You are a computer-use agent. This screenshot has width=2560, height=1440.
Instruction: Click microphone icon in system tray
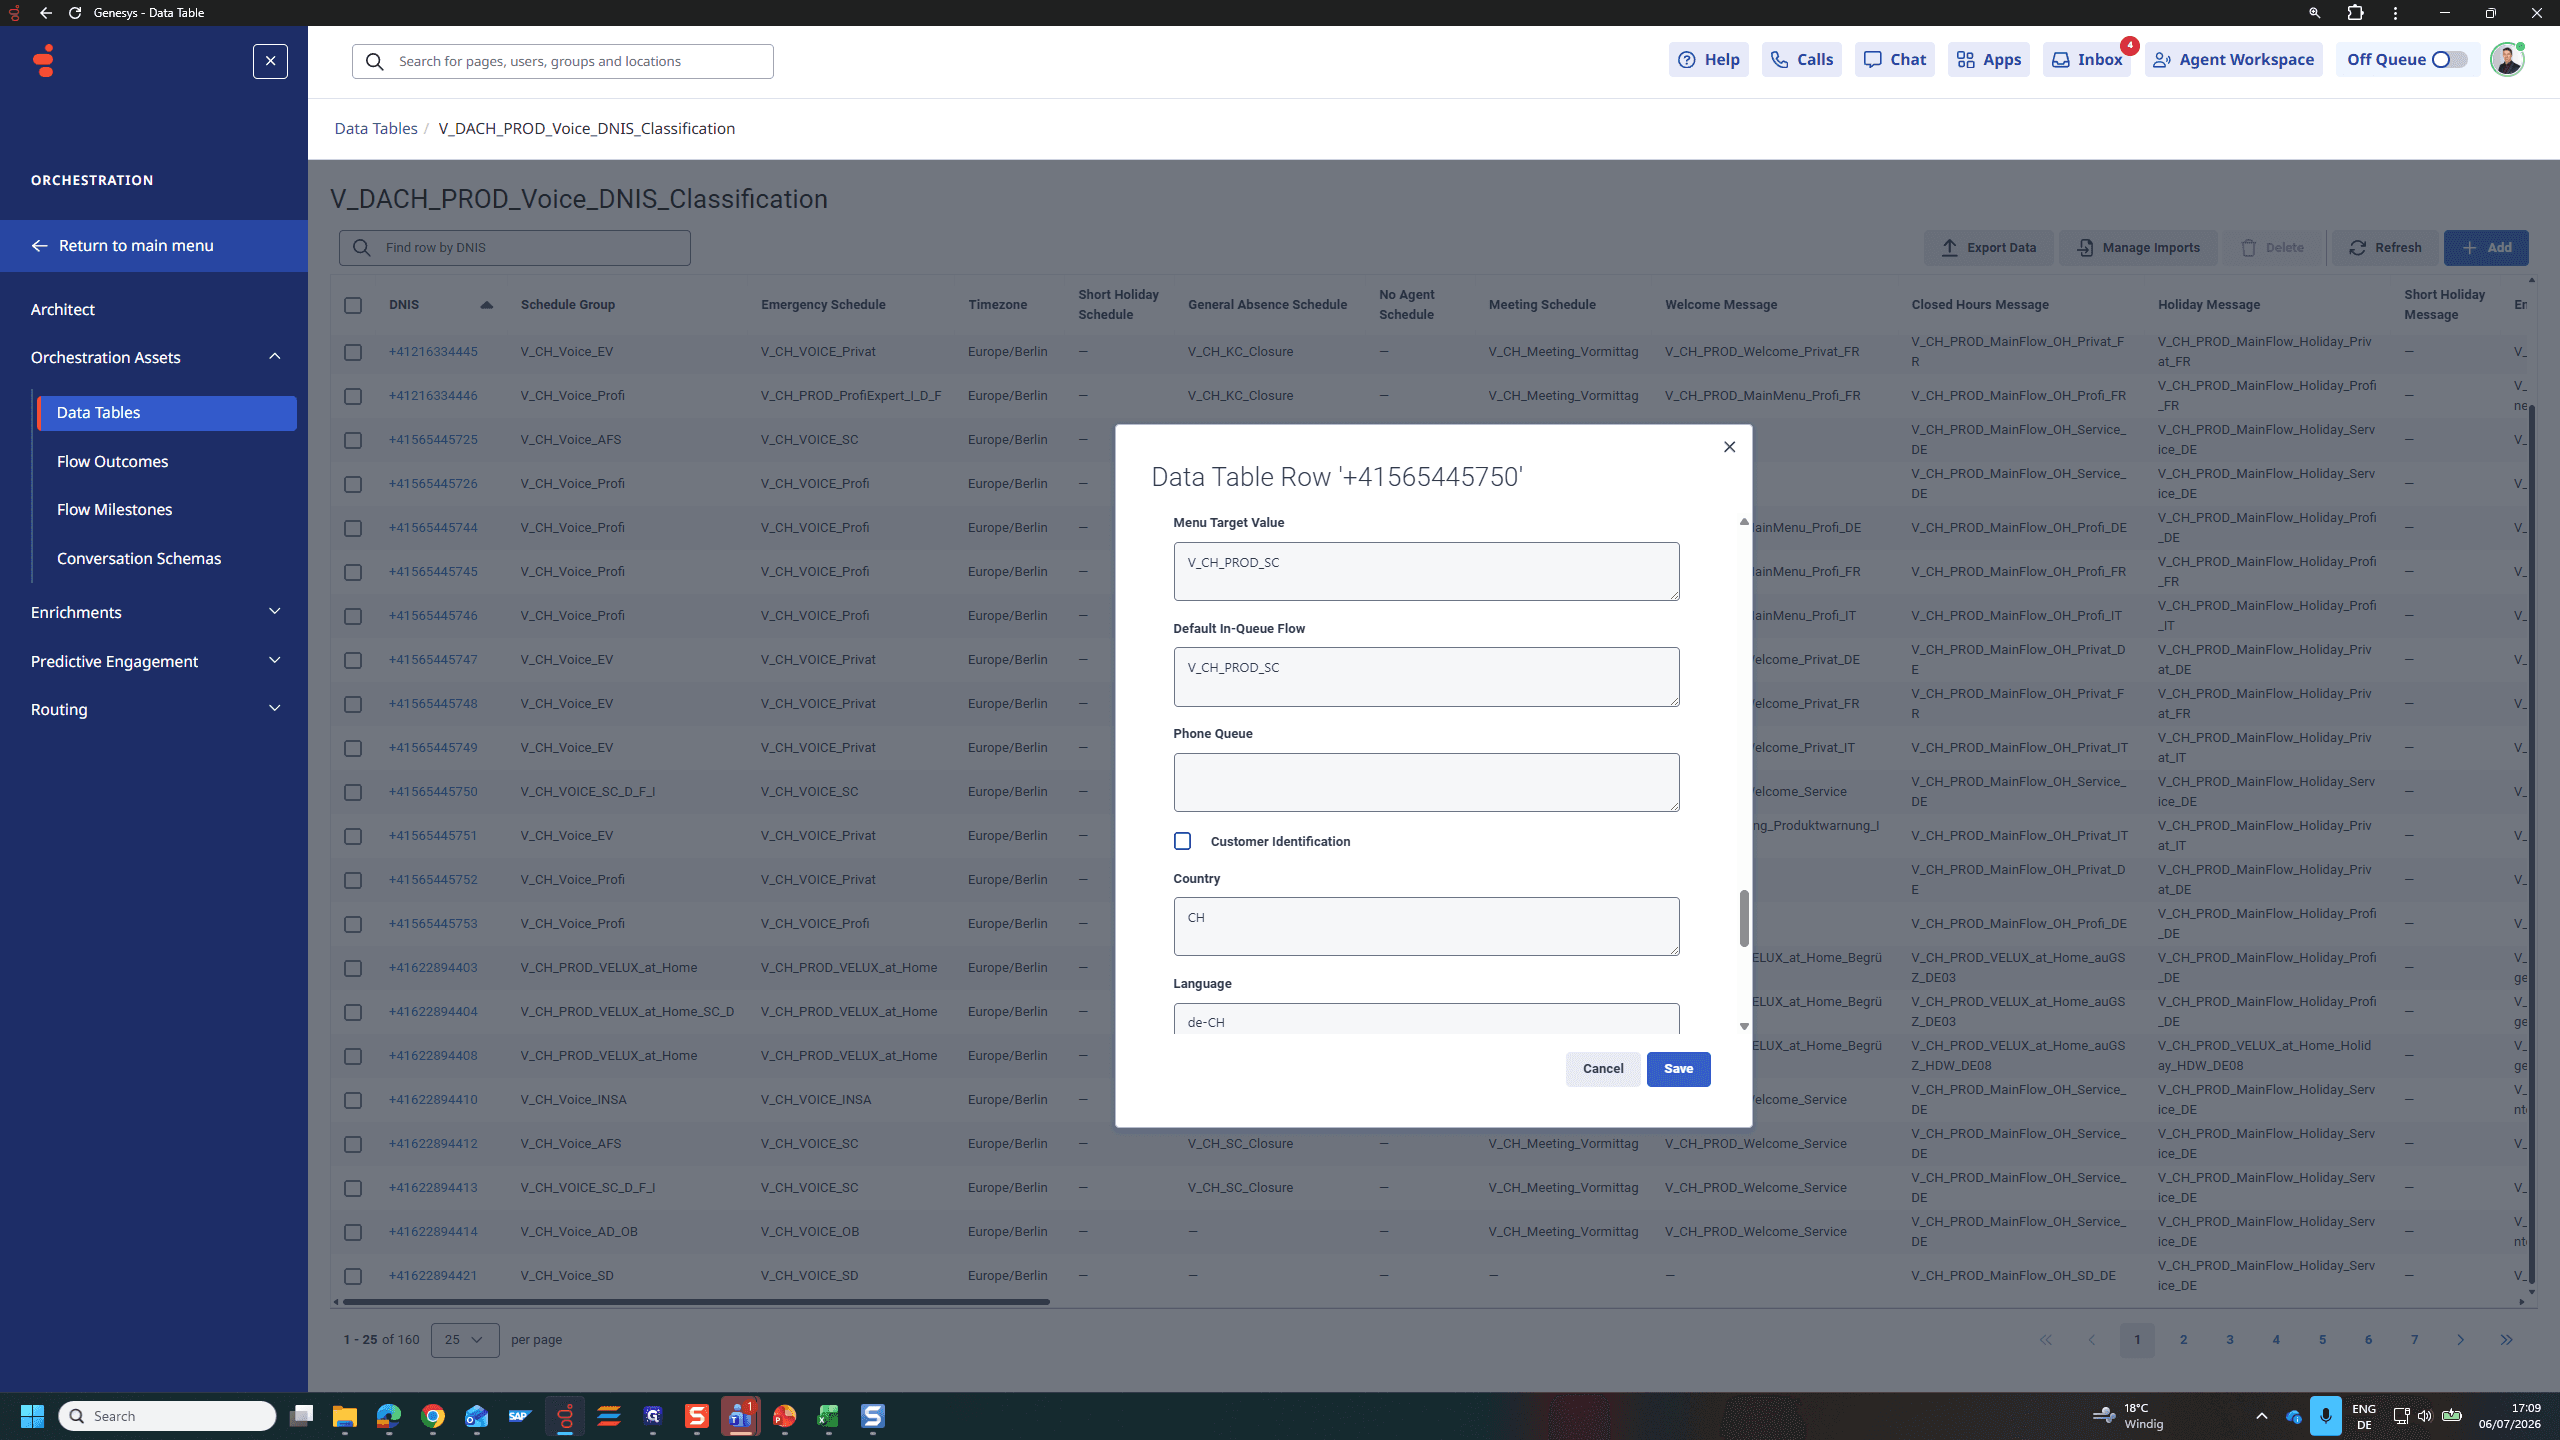point(2326,1416)
